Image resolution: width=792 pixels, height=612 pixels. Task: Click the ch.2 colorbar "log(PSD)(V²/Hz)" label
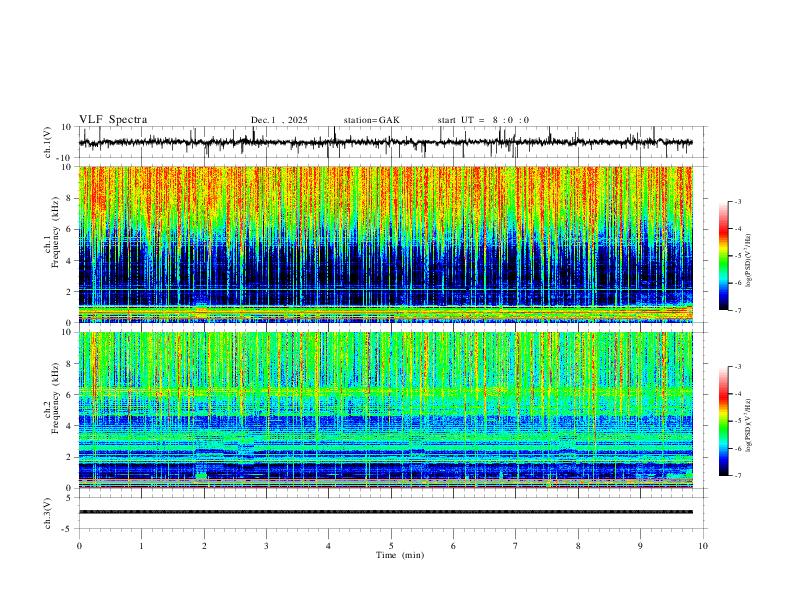click(x=748, y=426)
